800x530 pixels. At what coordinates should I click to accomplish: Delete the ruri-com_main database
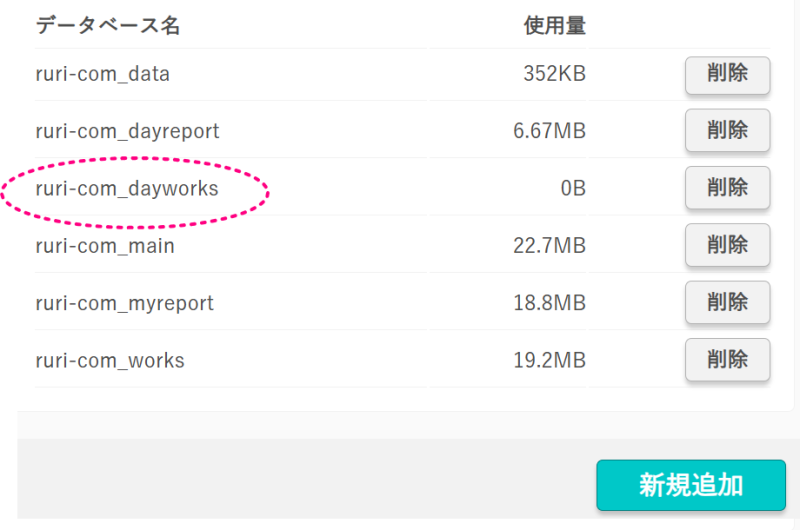point(727,245)
